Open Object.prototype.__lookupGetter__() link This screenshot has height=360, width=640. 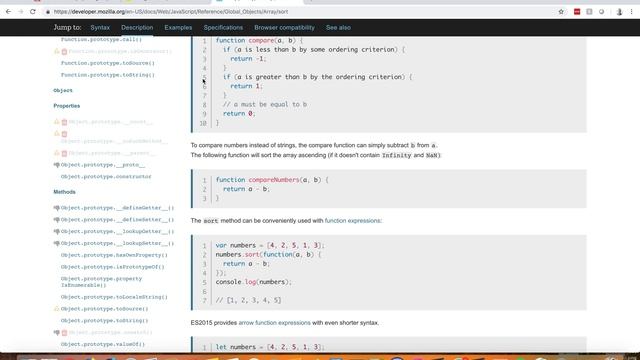point(118,231)
